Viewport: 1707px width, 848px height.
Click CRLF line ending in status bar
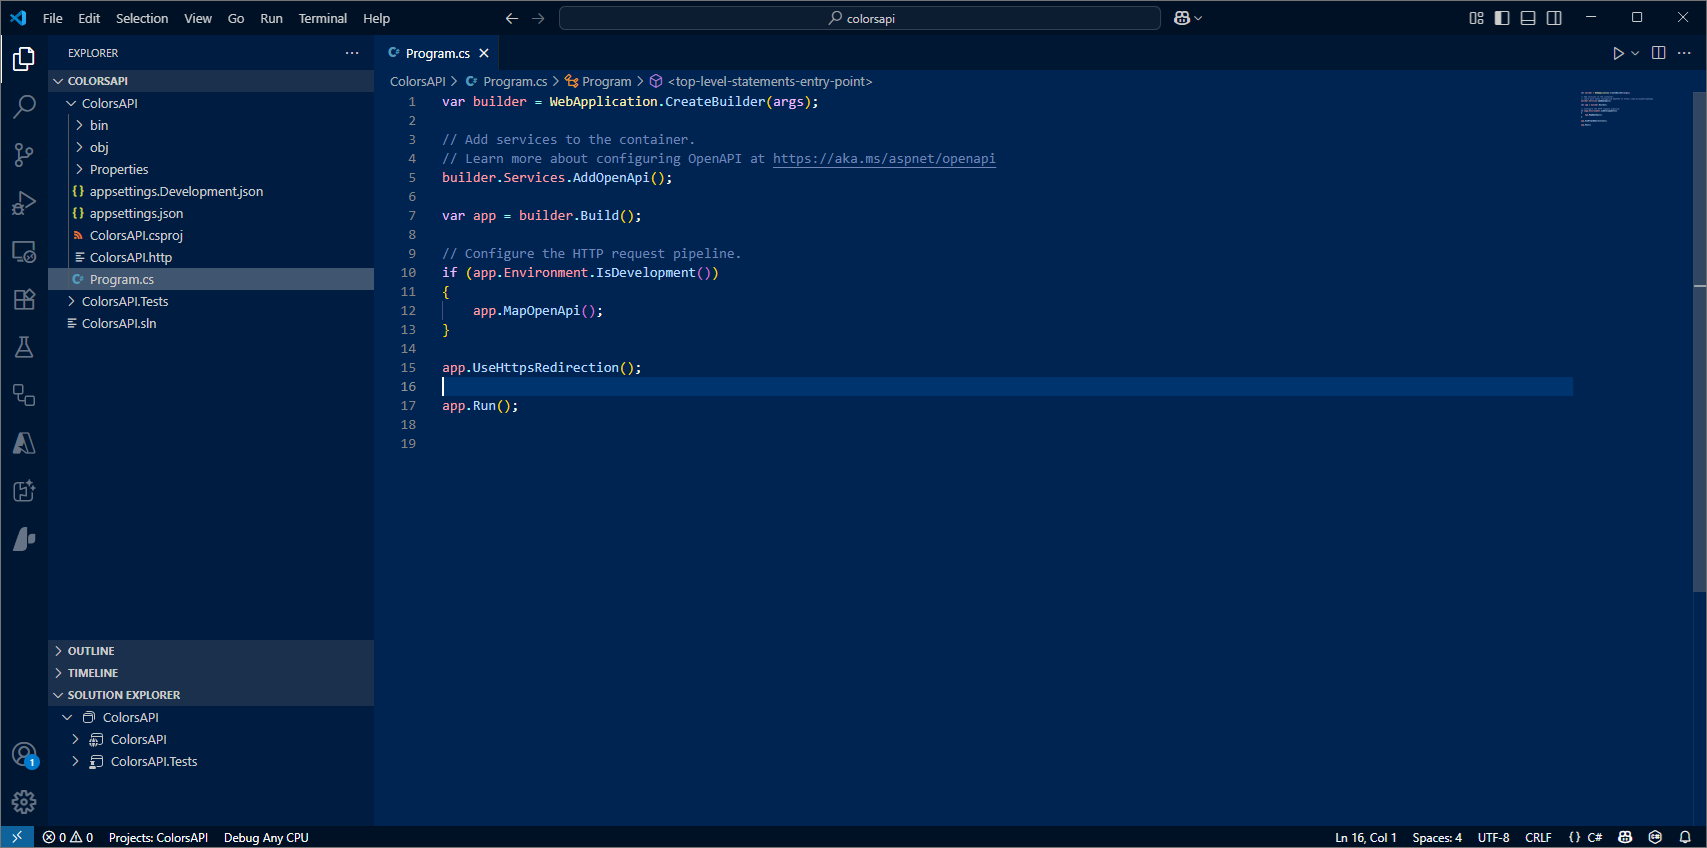[1538, 838]
